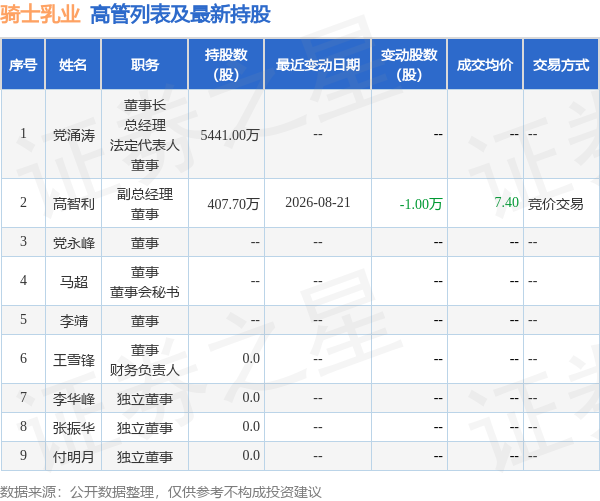This screenshot has width=600, height=501.
Task: Click executive name 党涌涛
Action: pyautogui.click(x=73, y=135)
